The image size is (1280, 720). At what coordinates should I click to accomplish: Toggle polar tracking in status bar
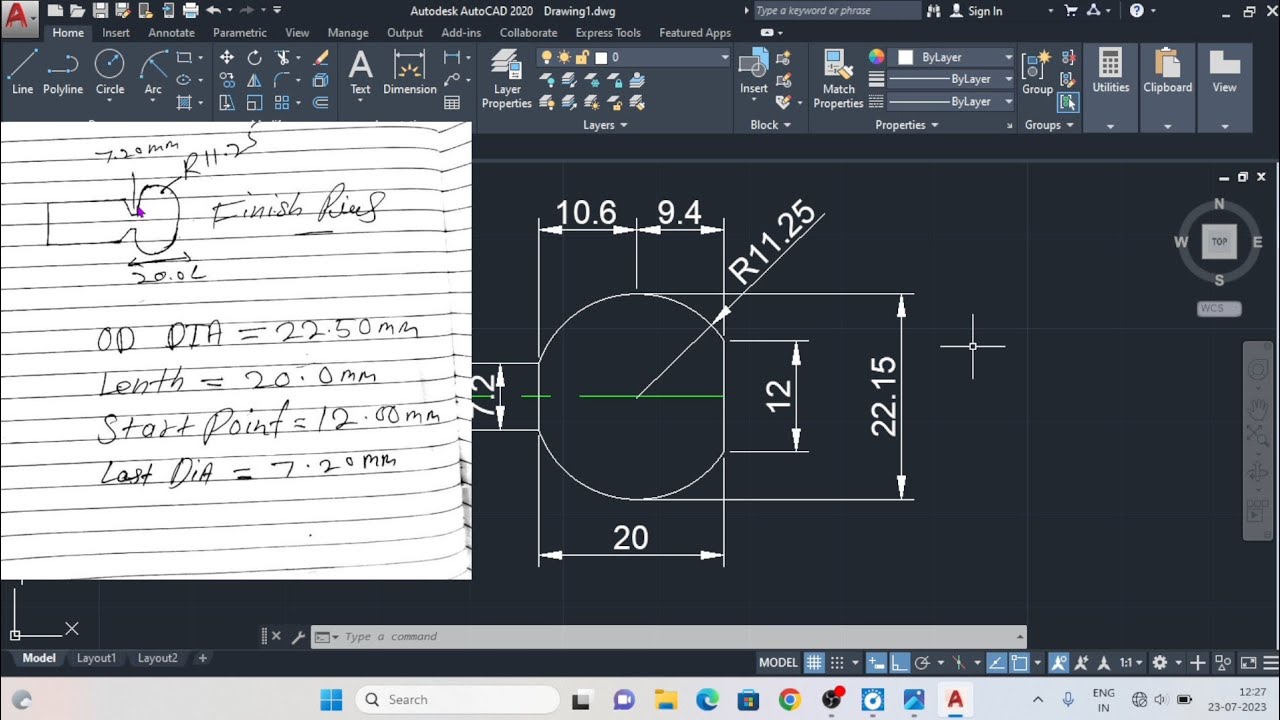pyautogui.click(x=923, y=662)
